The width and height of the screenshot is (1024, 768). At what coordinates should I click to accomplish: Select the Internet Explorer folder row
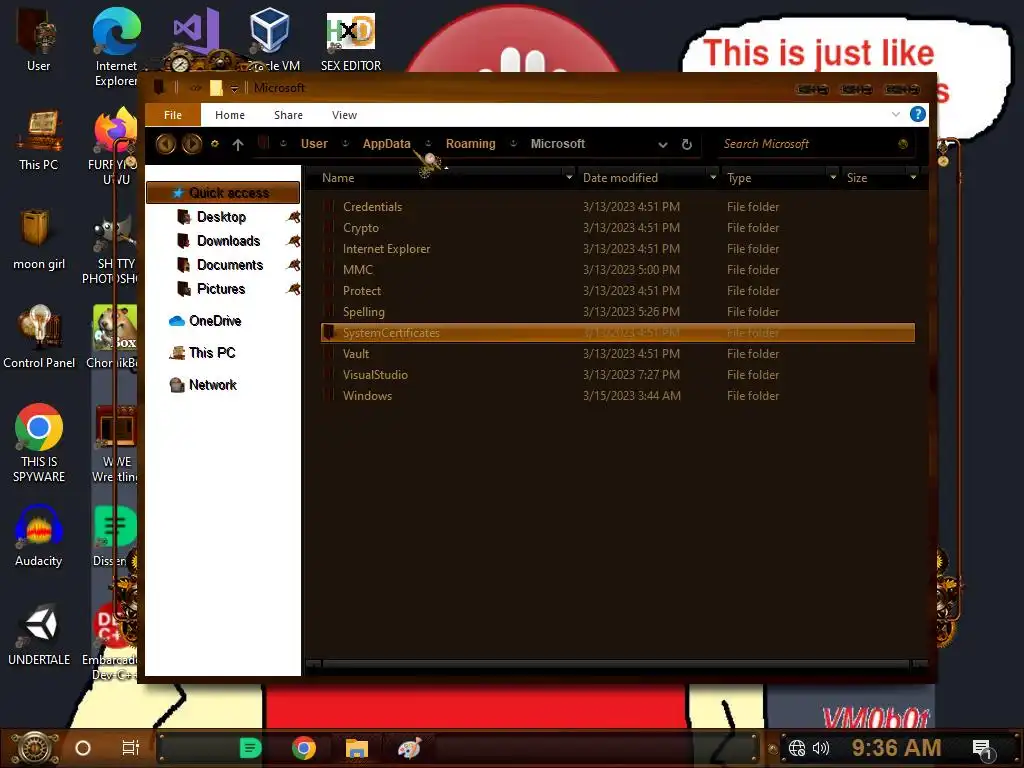[618, 249]
